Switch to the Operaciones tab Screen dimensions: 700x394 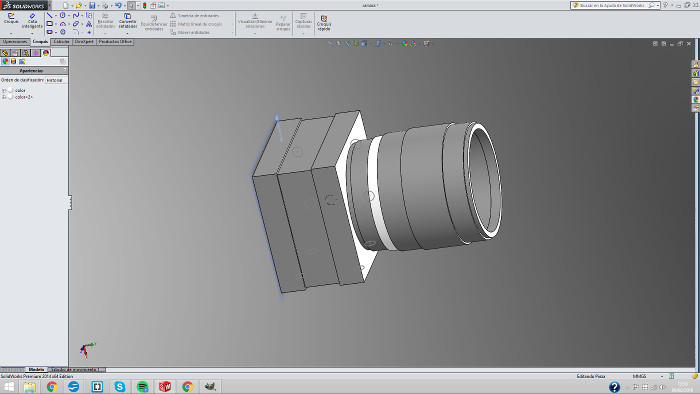(x=15, y=41)
